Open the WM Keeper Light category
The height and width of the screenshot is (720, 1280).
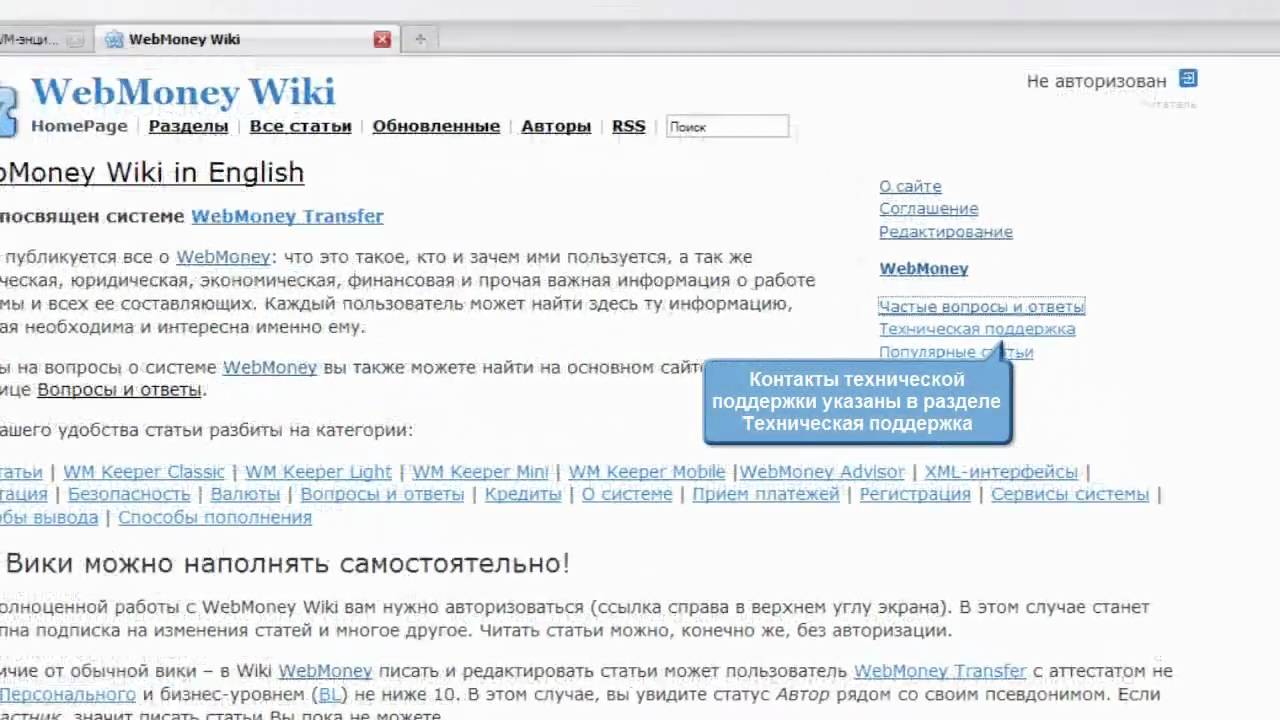318,471
